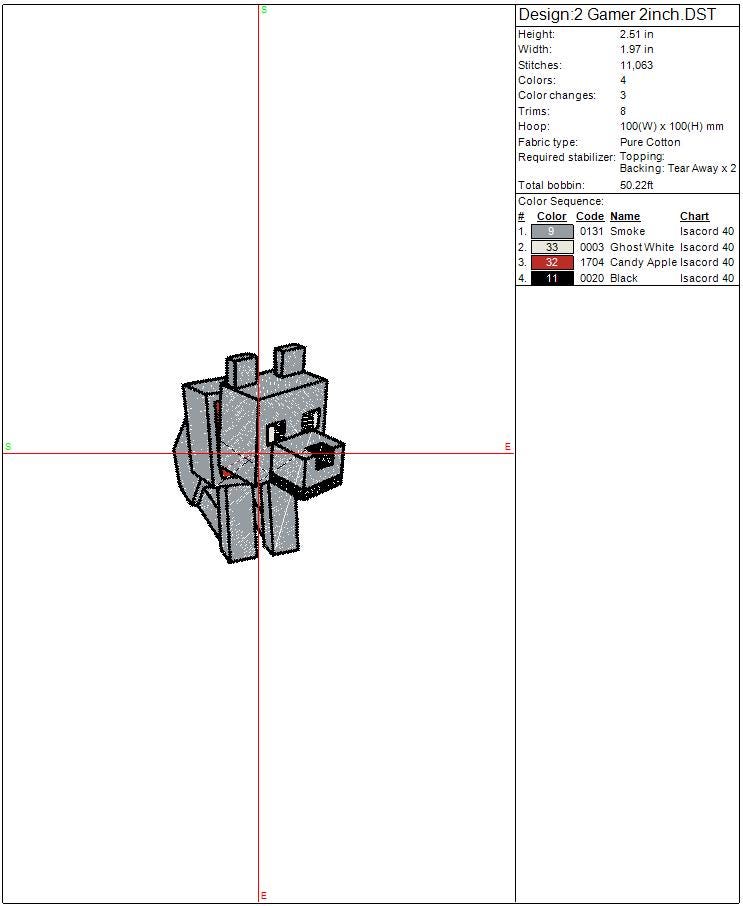743x906 pixels.
Task: Click the underlined Color column header
Action: 551,216
